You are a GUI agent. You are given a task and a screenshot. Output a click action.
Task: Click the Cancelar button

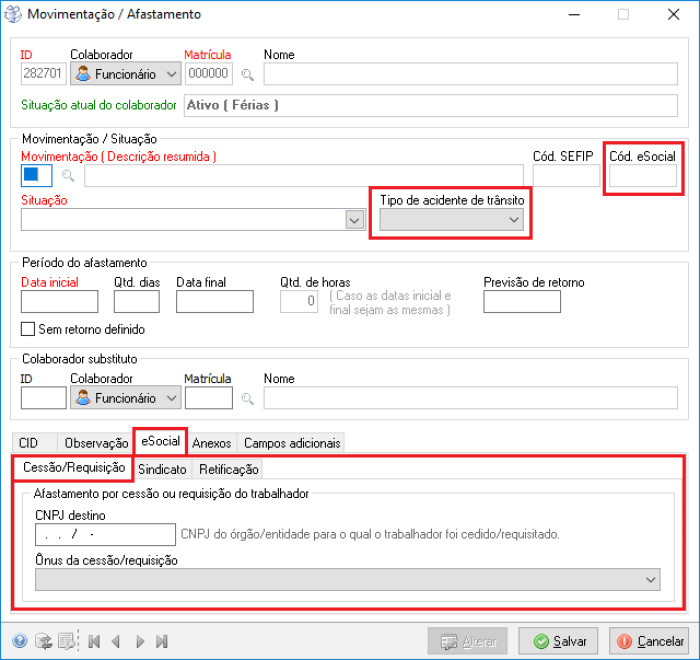coord(649,641)
